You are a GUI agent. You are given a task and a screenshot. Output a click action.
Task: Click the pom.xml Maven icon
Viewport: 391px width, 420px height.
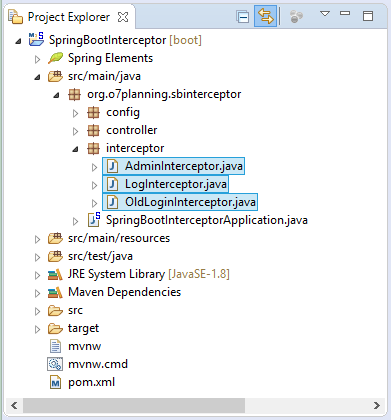point(55,382)
